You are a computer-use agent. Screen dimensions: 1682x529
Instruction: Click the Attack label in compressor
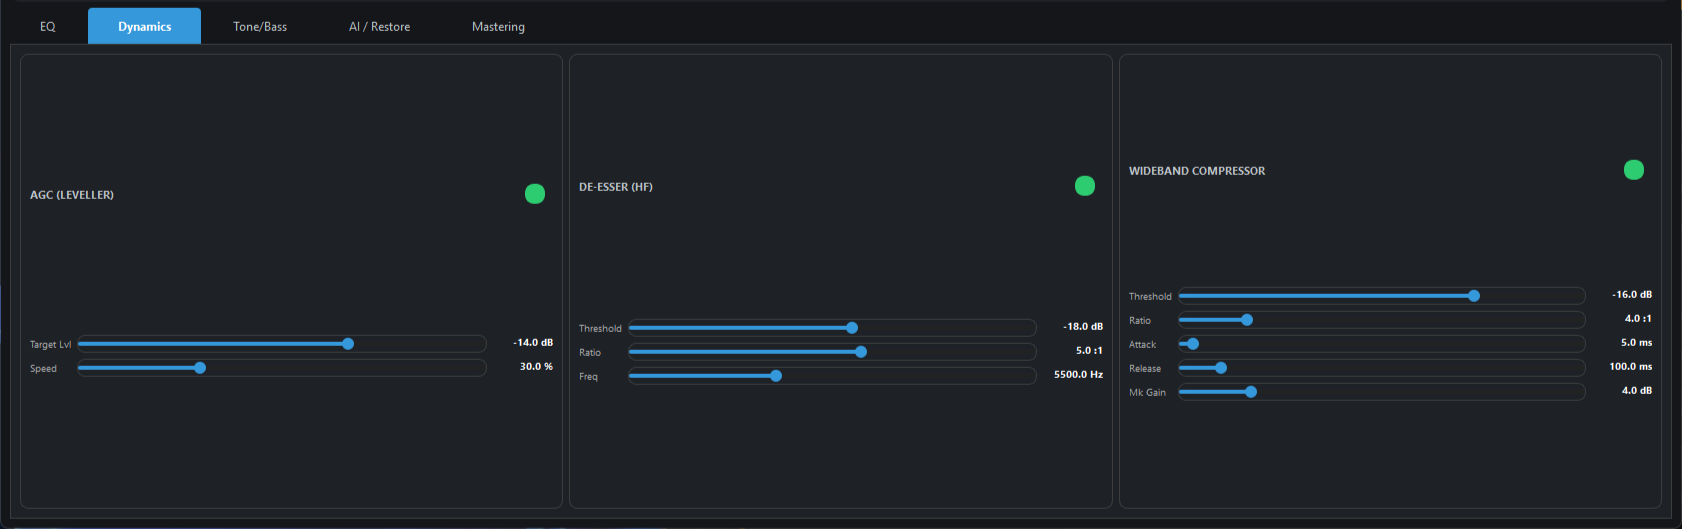click(x=1142, y=345)
